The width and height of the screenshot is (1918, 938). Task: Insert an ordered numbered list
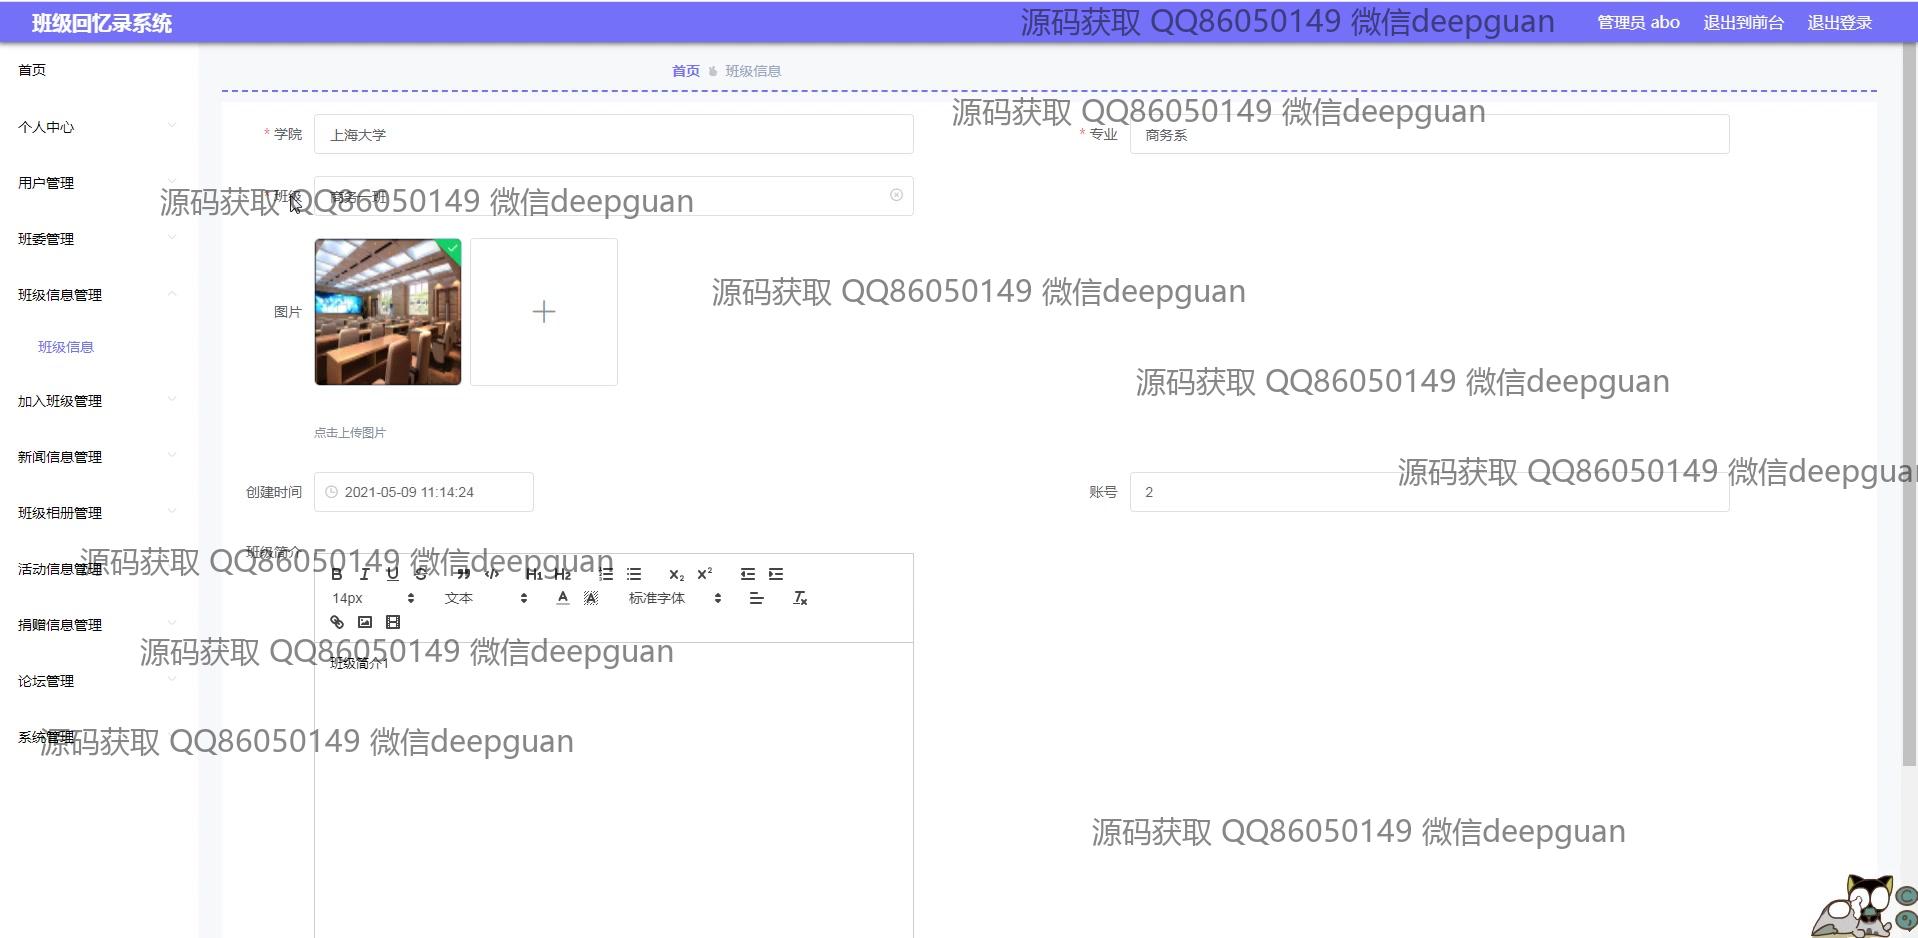[606, 574]
